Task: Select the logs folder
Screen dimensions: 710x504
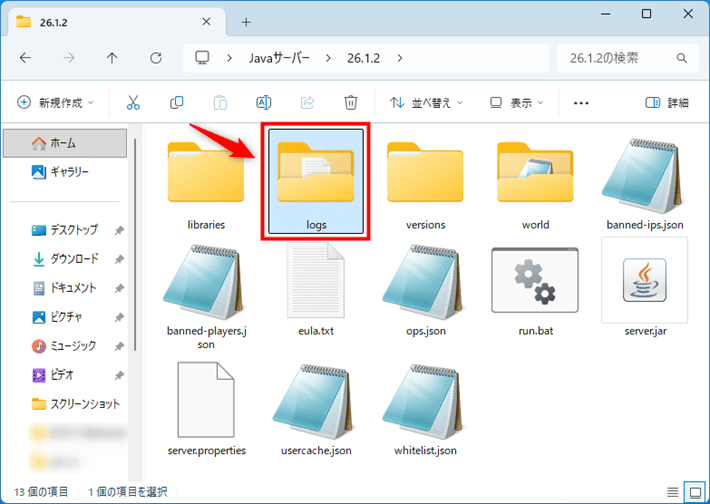Action: click(x=316, y=182)
